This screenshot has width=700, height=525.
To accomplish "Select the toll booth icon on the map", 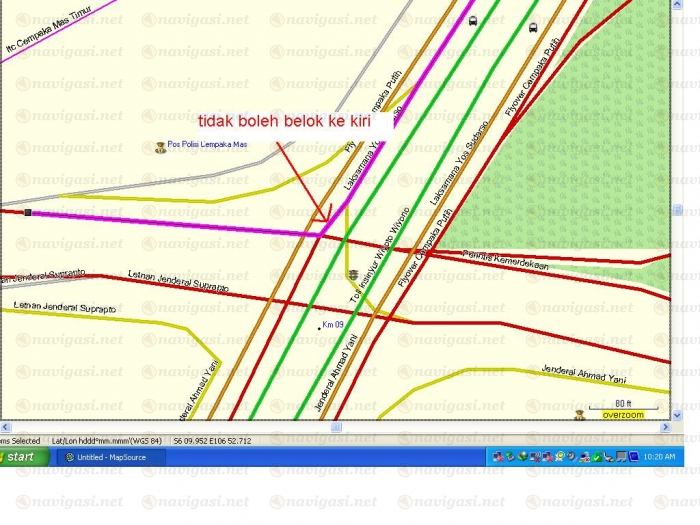I will click(x=354, y=275).
